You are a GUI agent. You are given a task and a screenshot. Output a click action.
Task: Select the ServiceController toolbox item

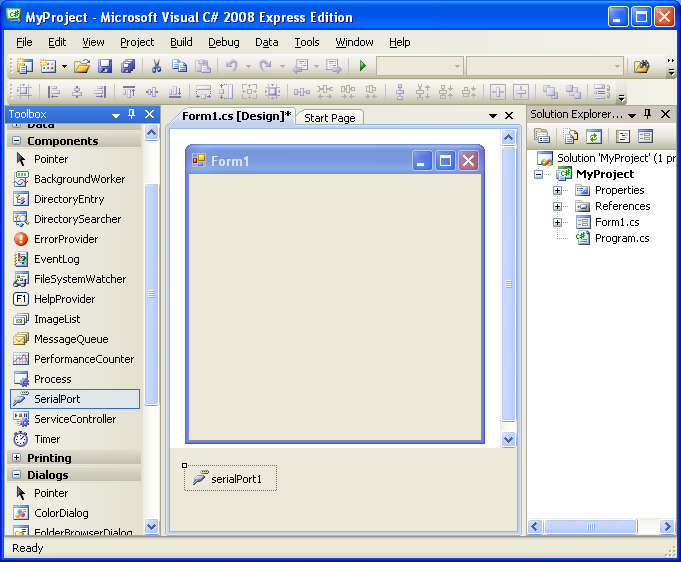click(75, 419)
